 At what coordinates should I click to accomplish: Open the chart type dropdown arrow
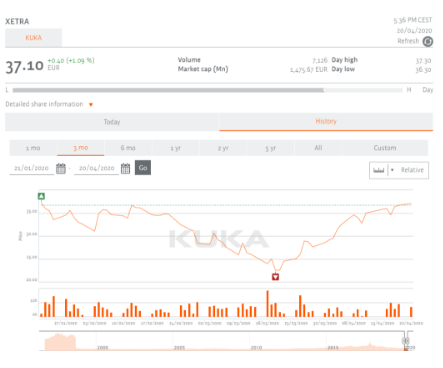pos(392,170)
